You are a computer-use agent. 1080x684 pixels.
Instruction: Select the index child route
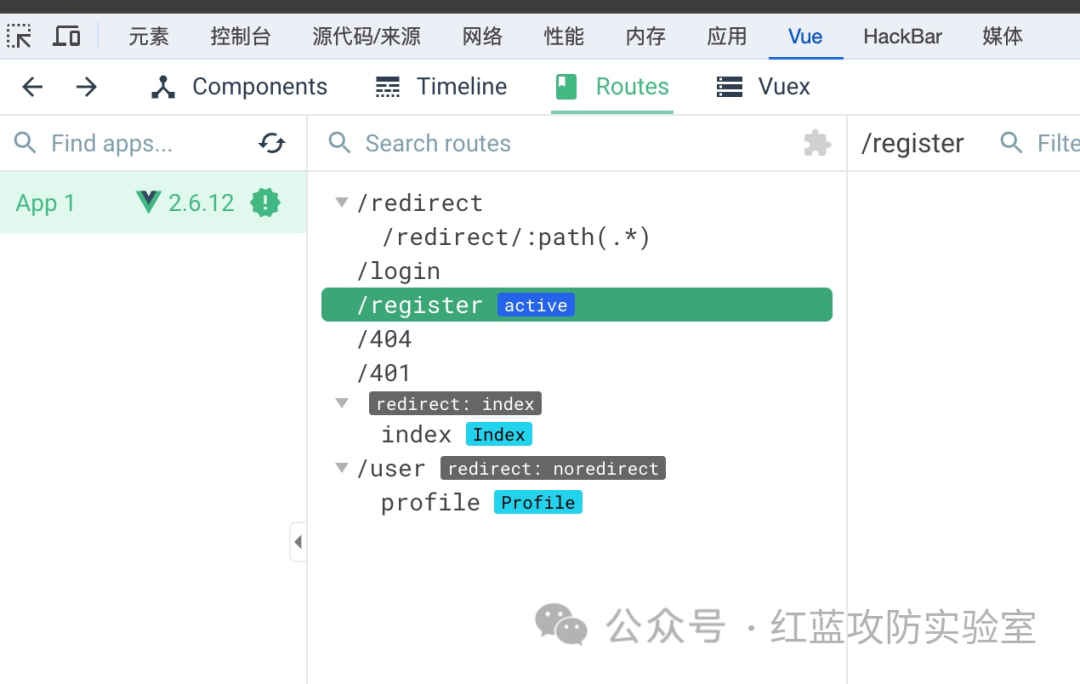pos(416,434)
